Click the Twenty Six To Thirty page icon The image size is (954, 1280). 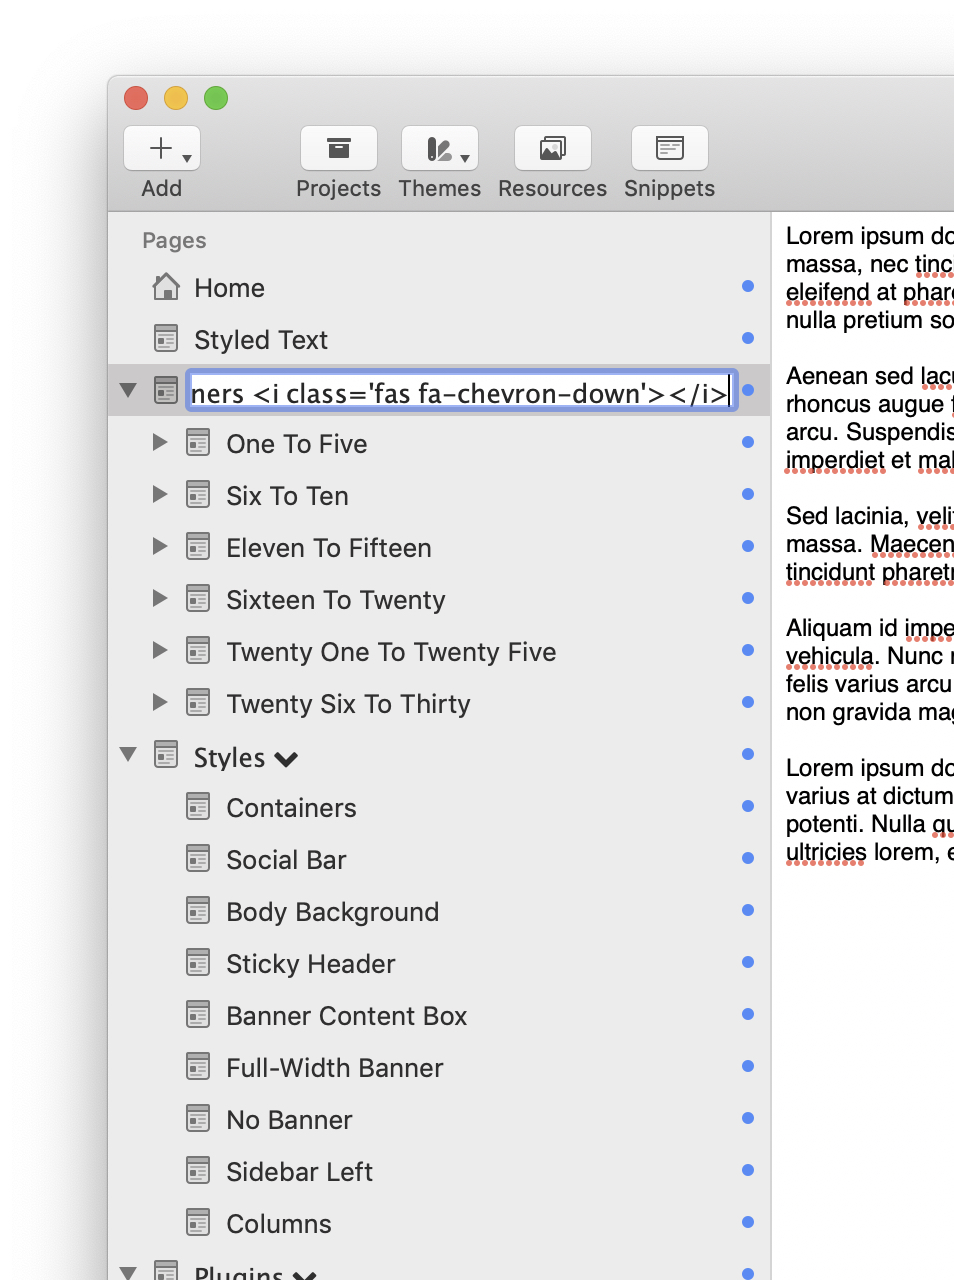pyautogui.click(x=198, y=703)
